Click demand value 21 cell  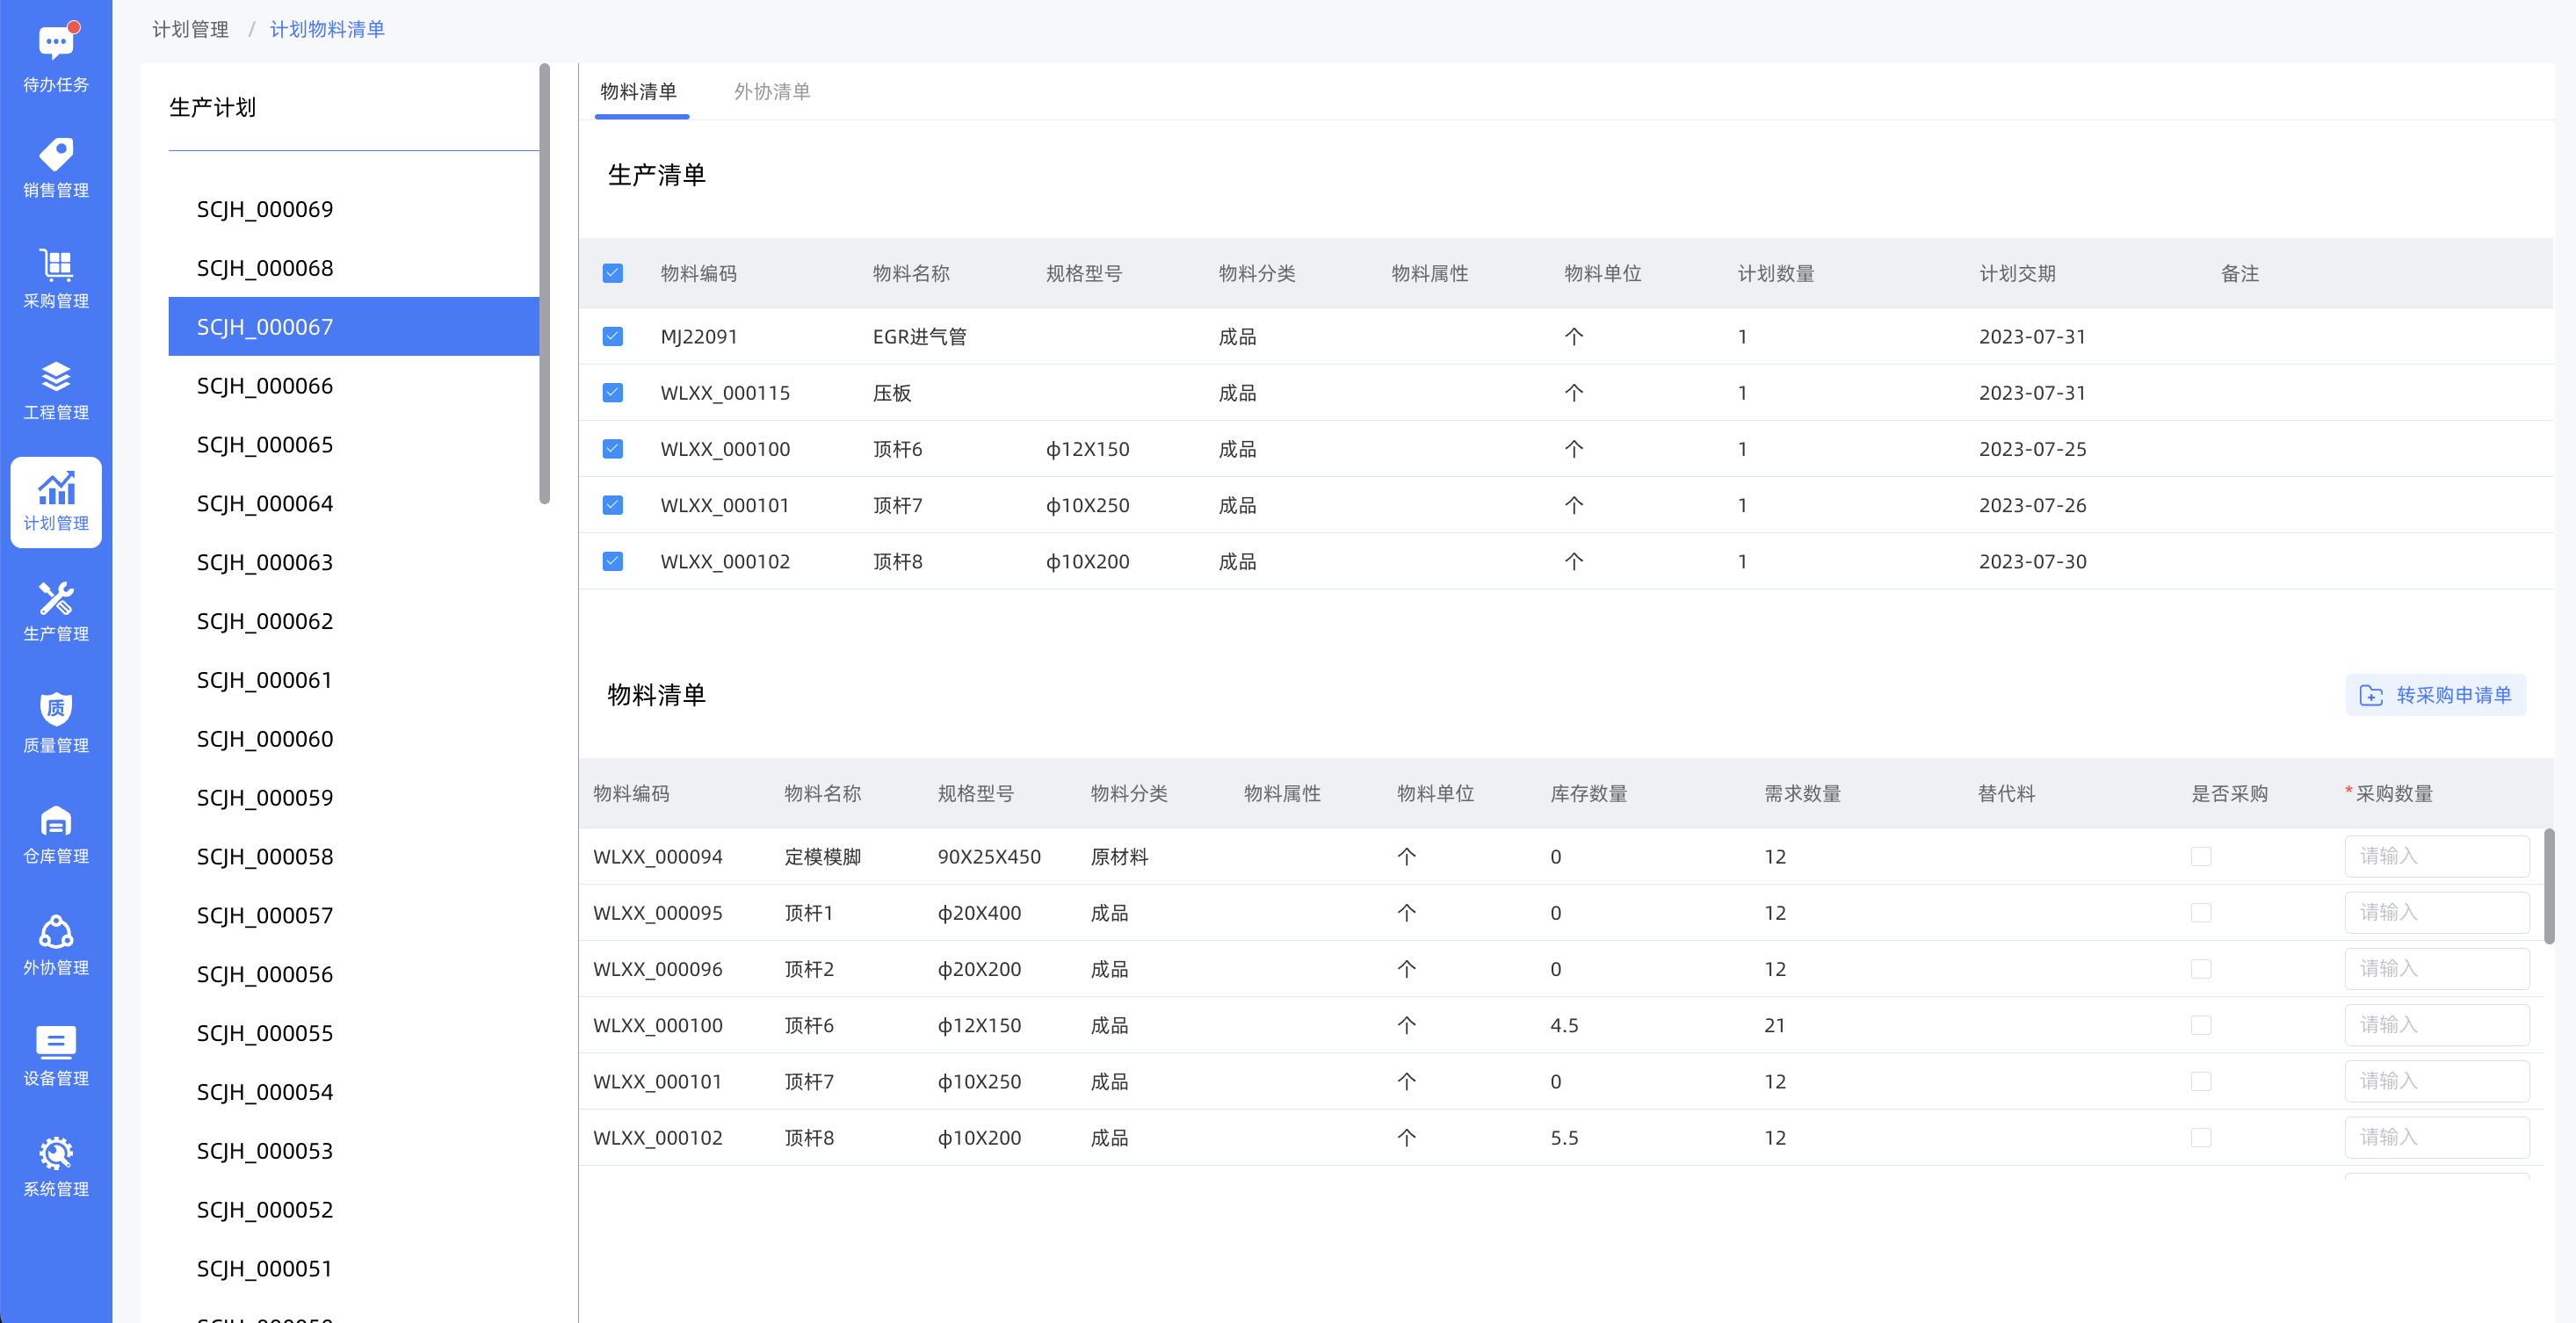1774,1025
